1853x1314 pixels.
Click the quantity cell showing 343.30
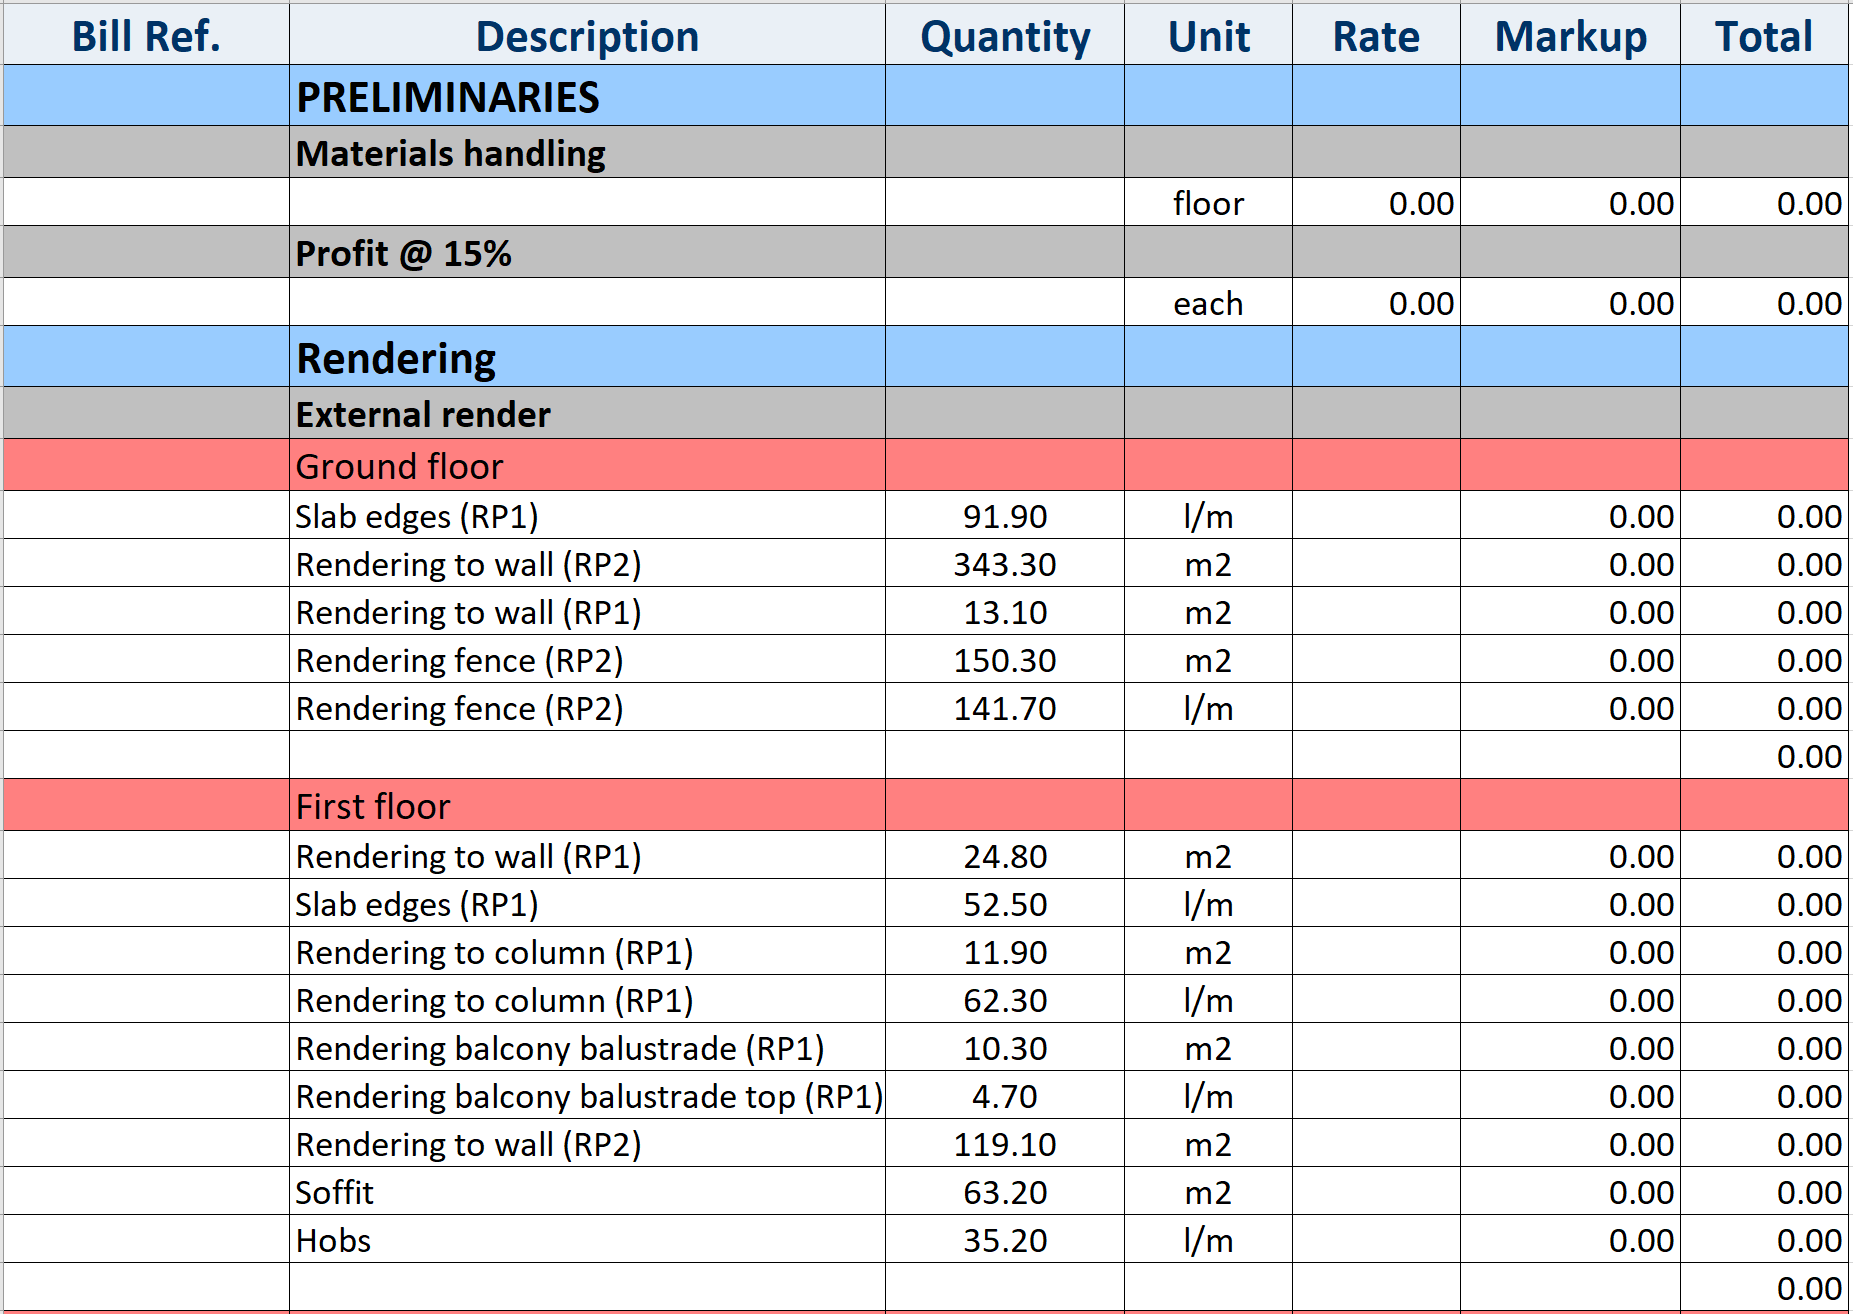coord(1004,564)
